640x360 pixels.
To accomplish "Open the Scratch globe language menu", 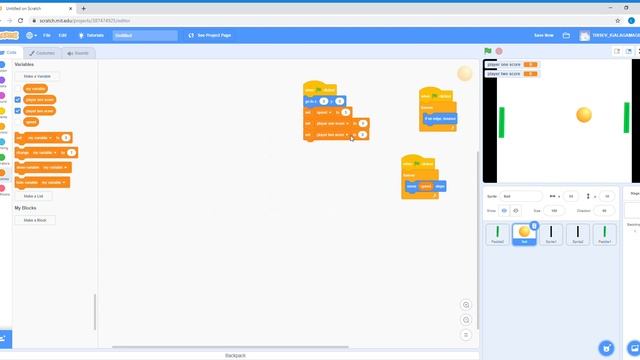I will point(31,36).
